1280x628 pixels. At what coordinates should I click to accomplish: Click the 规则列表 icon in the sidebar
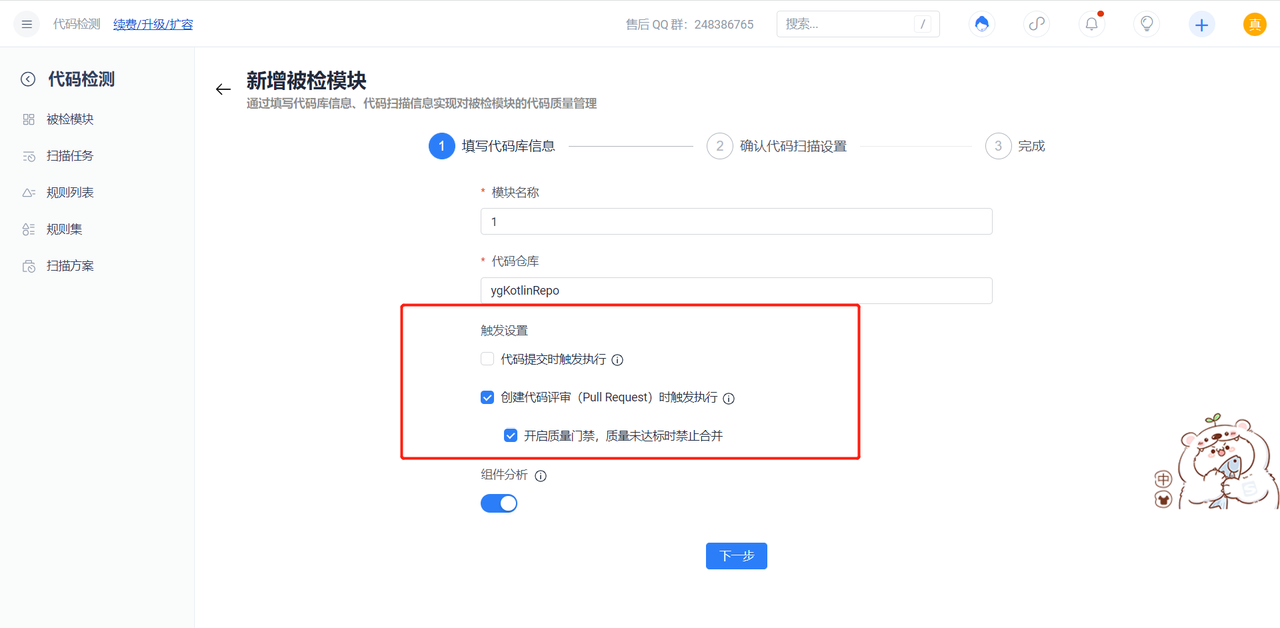[29, 193]
